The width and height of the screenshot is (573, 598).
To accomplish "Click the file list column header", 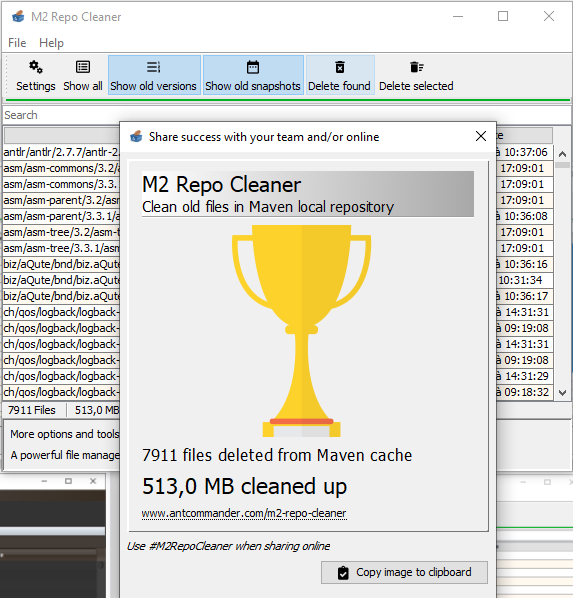I will pos(62,135).
